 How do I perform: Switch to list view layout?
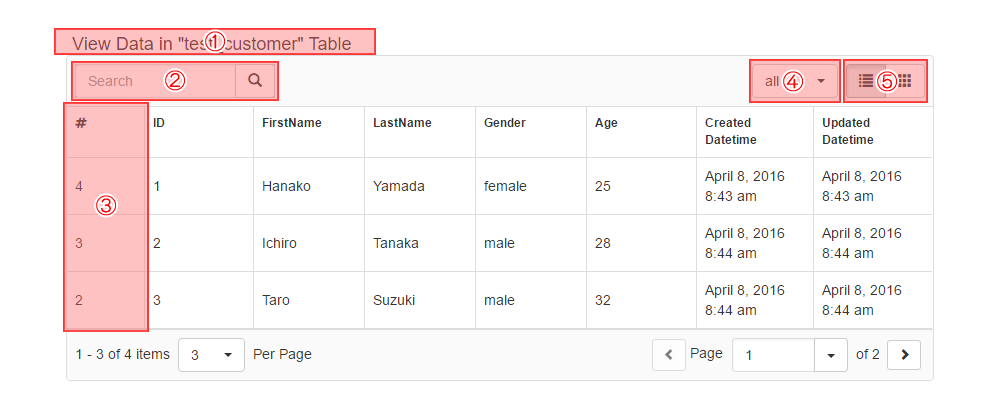pos(866,81)
